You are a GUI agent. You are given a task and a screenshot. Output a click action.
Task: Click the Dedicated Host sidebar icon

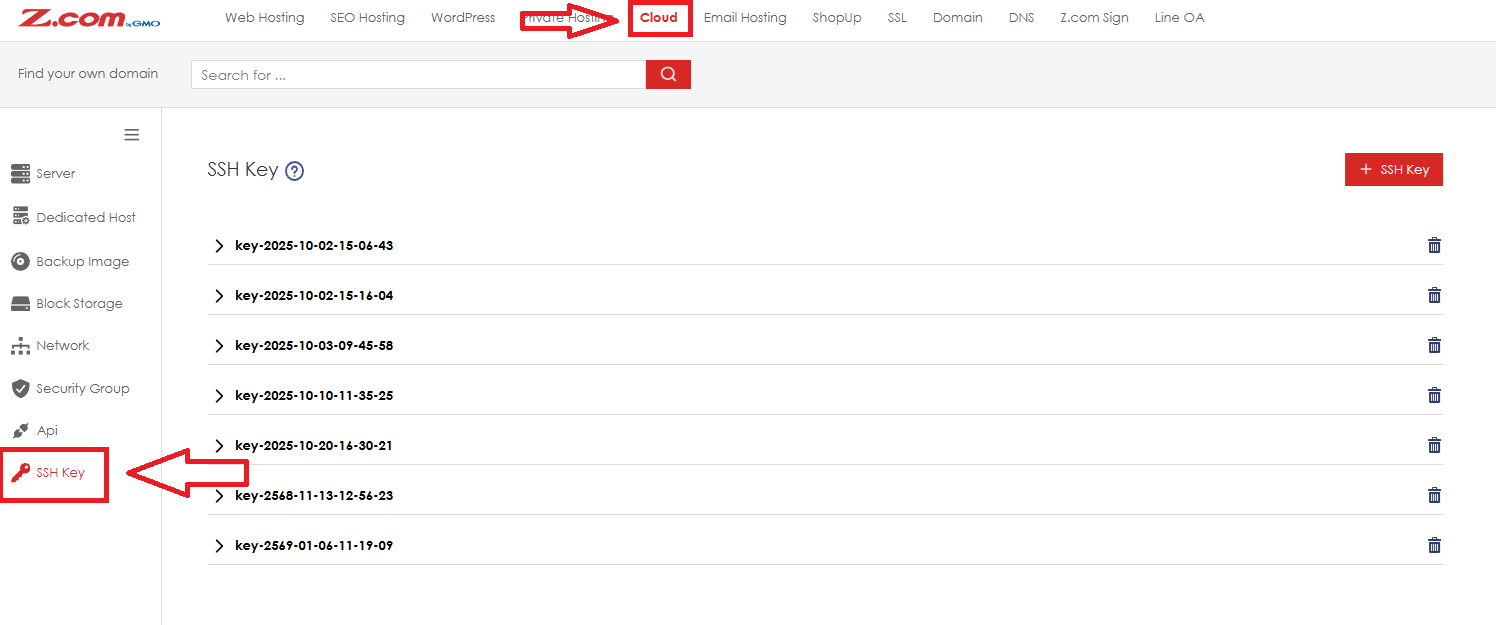click(x=20, y=217)
